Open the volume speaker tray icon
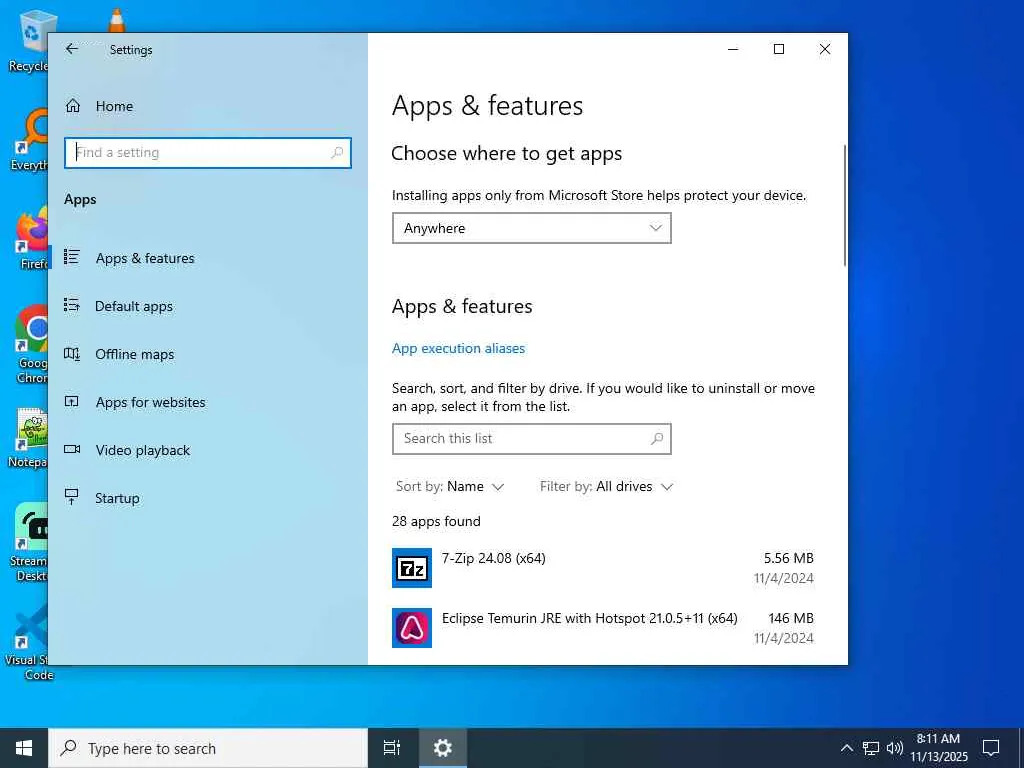Viewport: 1024px width, 768px height. click(895, 748)
